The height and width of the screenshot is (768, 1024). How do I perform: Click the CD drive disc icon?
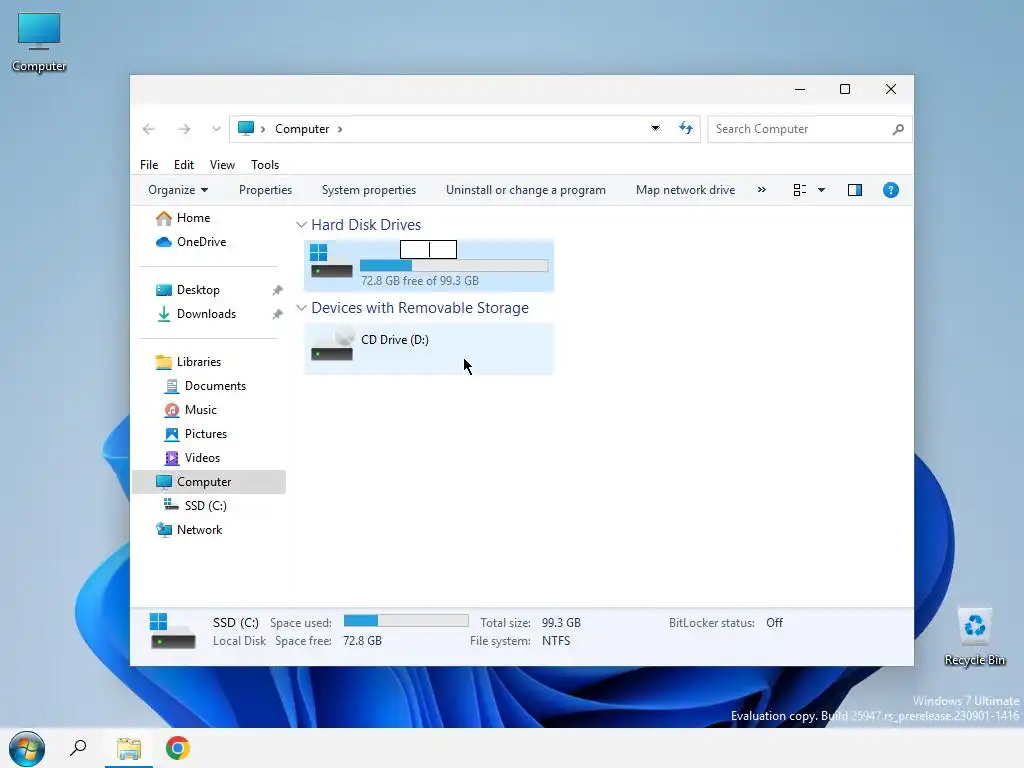332,344
